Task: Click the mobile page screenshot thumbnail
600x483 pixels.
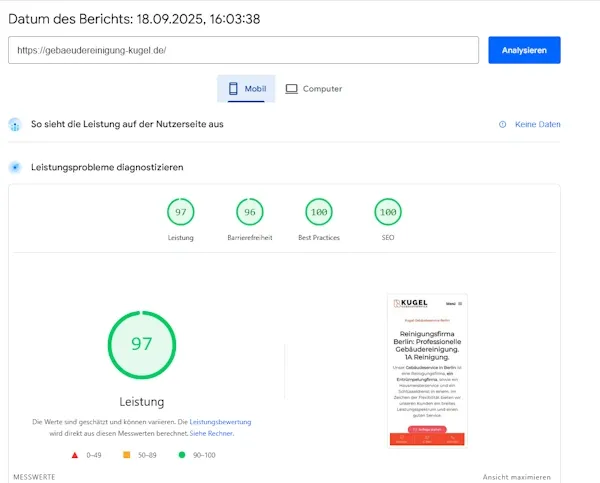Action: (x=427, y=370)
